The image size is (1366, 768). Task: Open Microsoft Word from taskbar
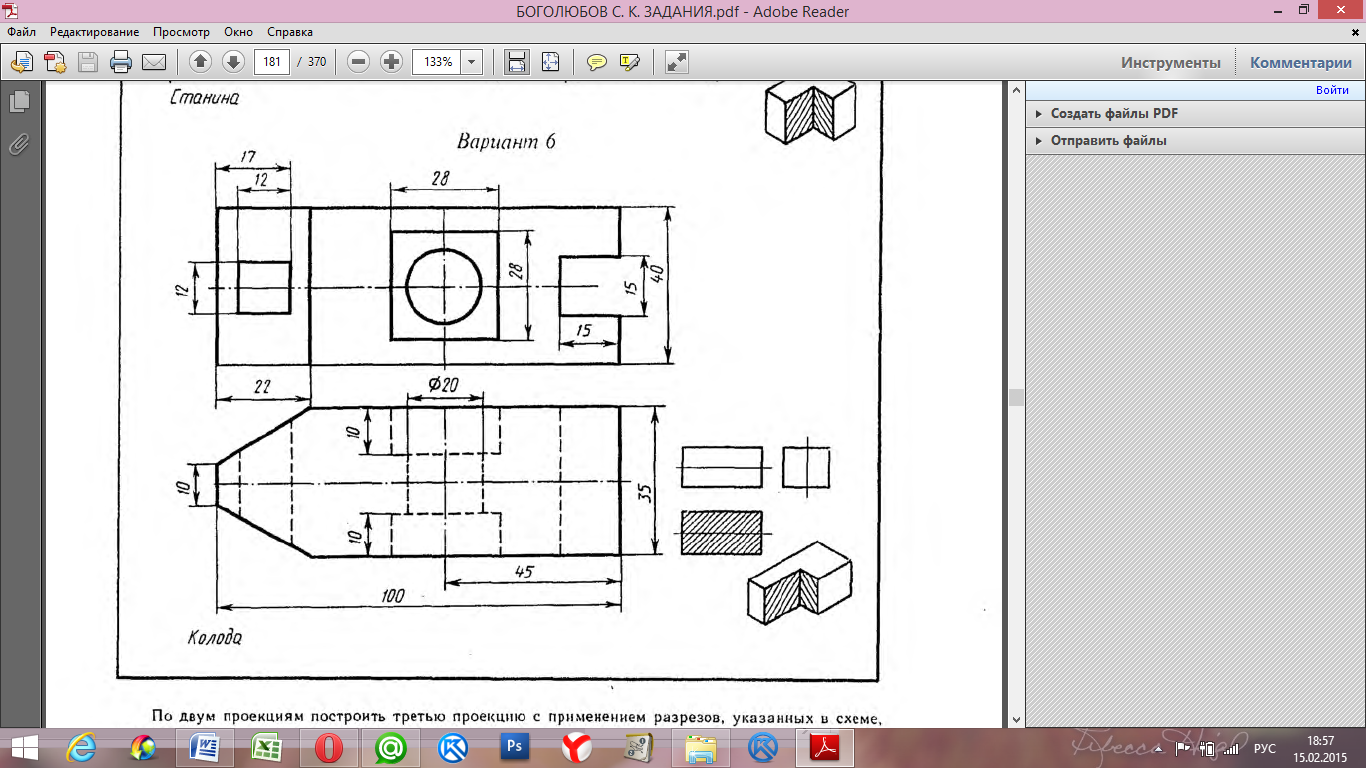click(205, 748)
